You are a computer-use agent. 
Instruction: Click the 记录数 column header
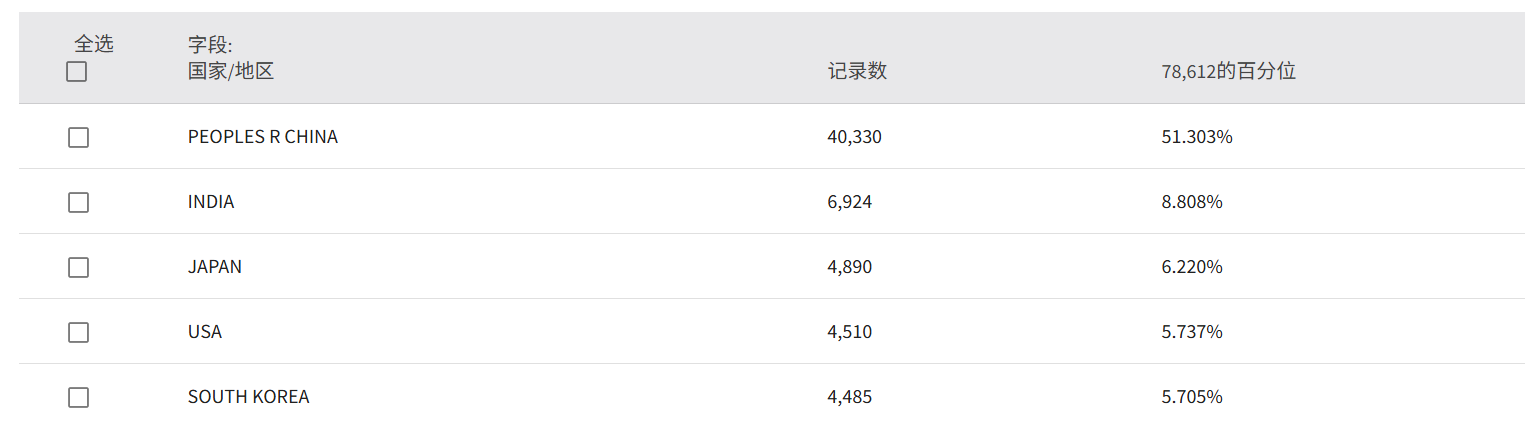point(857,72)
